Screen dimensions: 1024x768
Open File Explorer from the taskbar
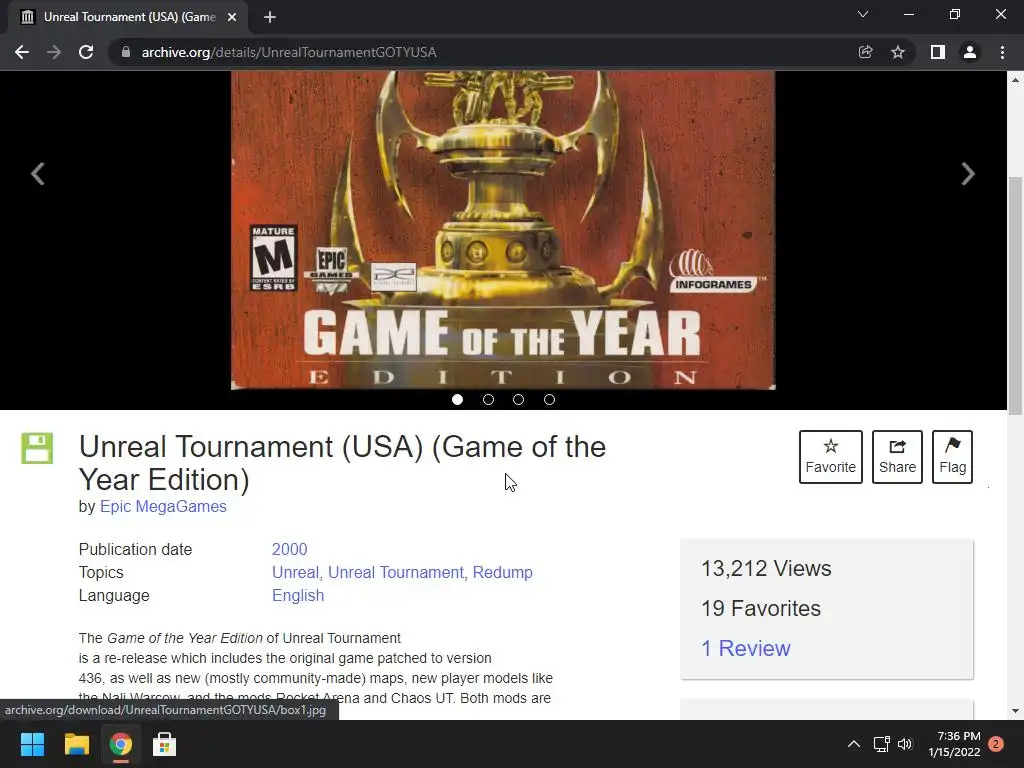pos(76,744)
